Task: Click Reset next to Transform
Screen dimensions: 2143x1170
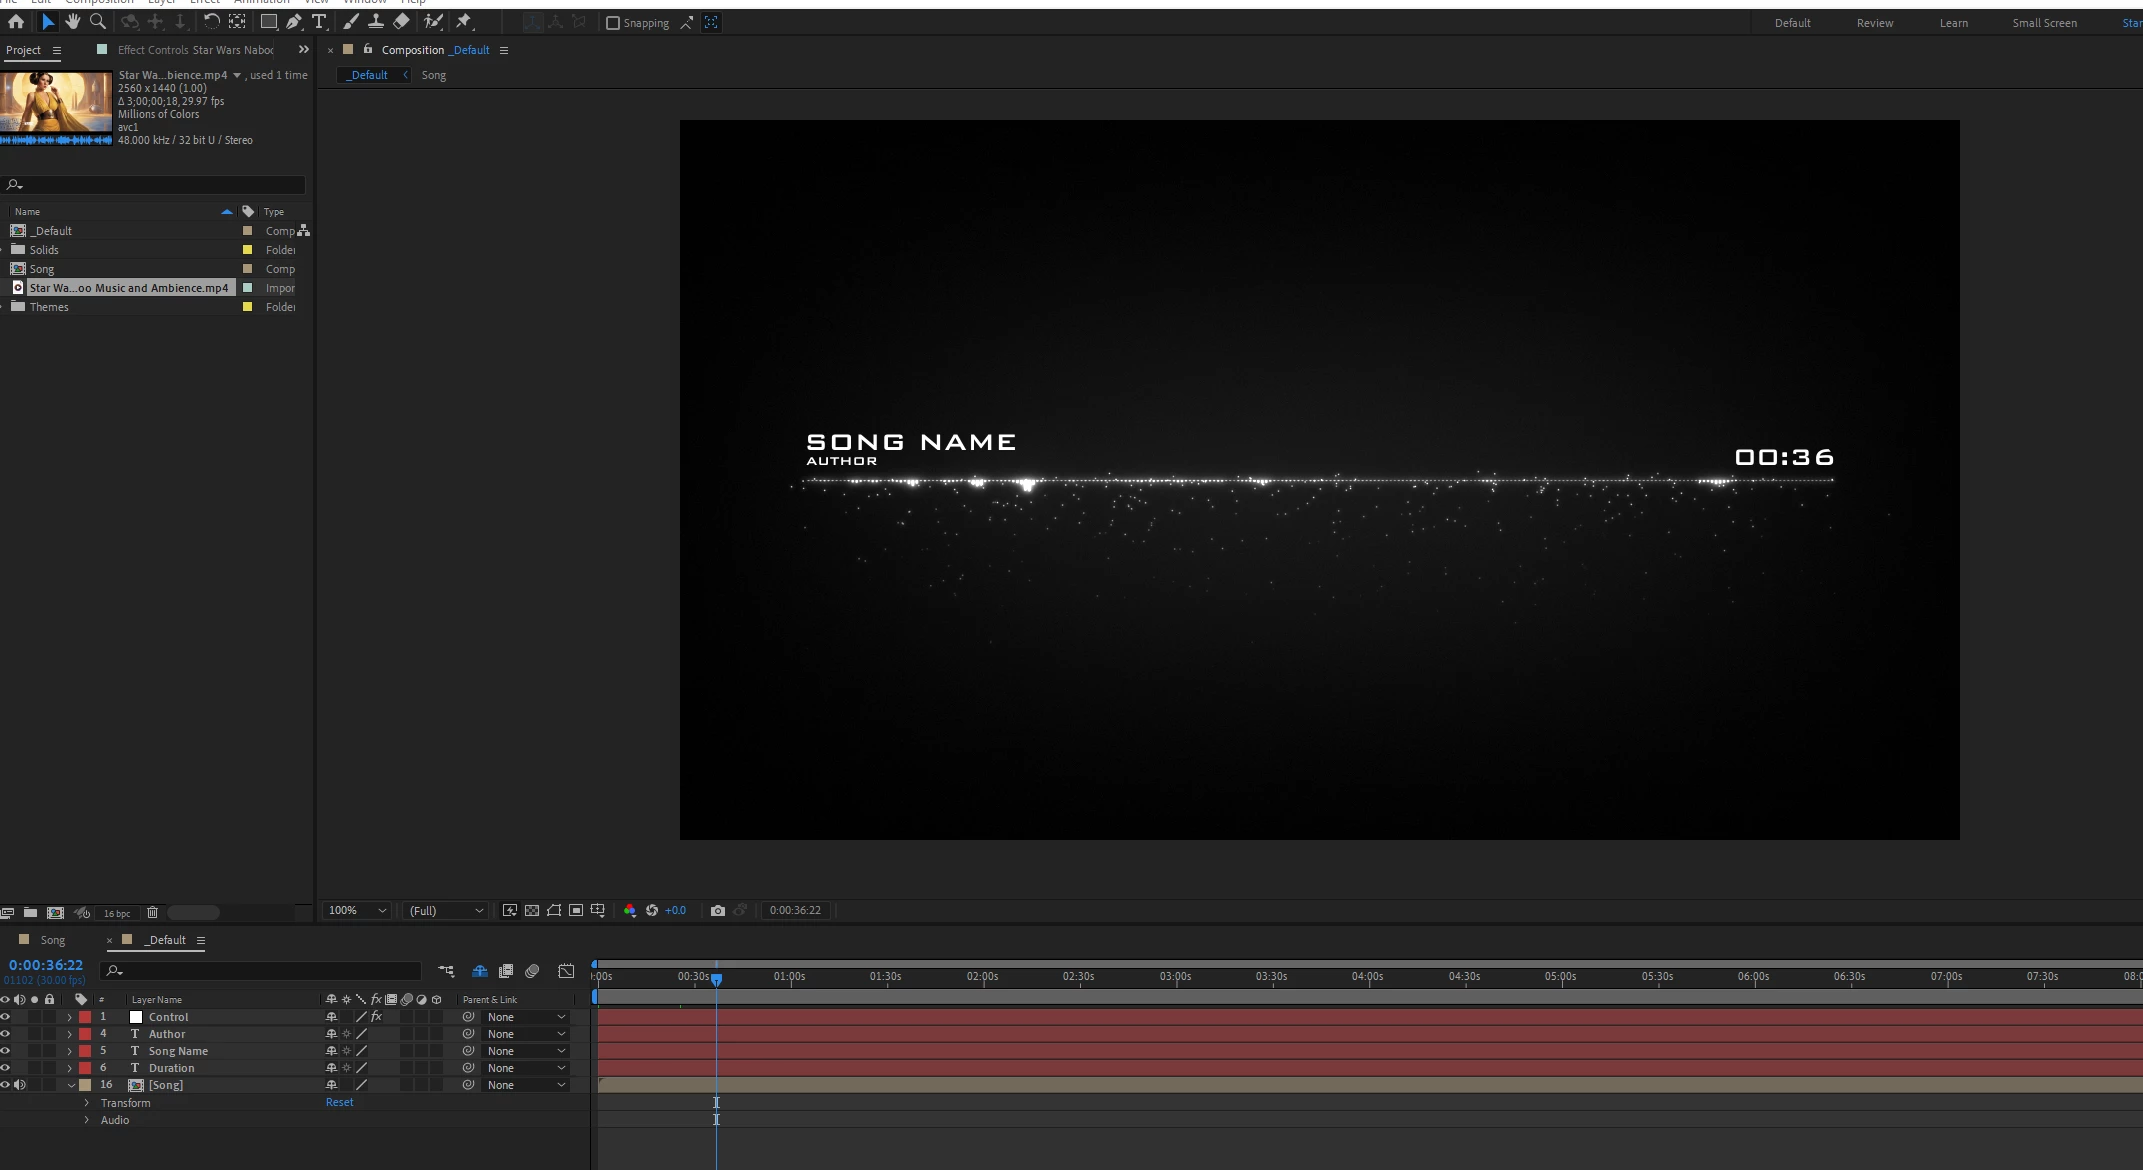Action: coord(339,1102)
